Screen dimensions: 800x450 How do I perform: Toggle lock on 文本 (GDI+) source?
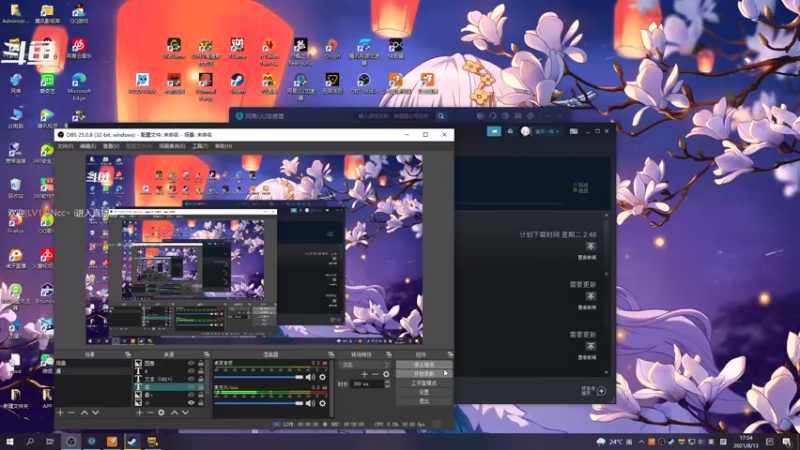coord(201,379)
